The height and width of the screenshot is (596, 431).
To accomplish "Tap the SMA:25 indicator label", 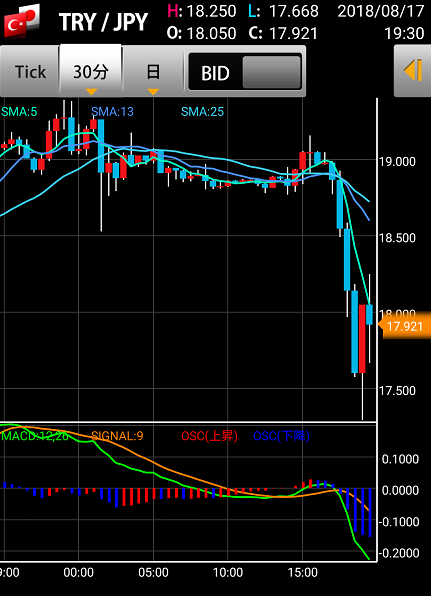I will pos(202,112).
